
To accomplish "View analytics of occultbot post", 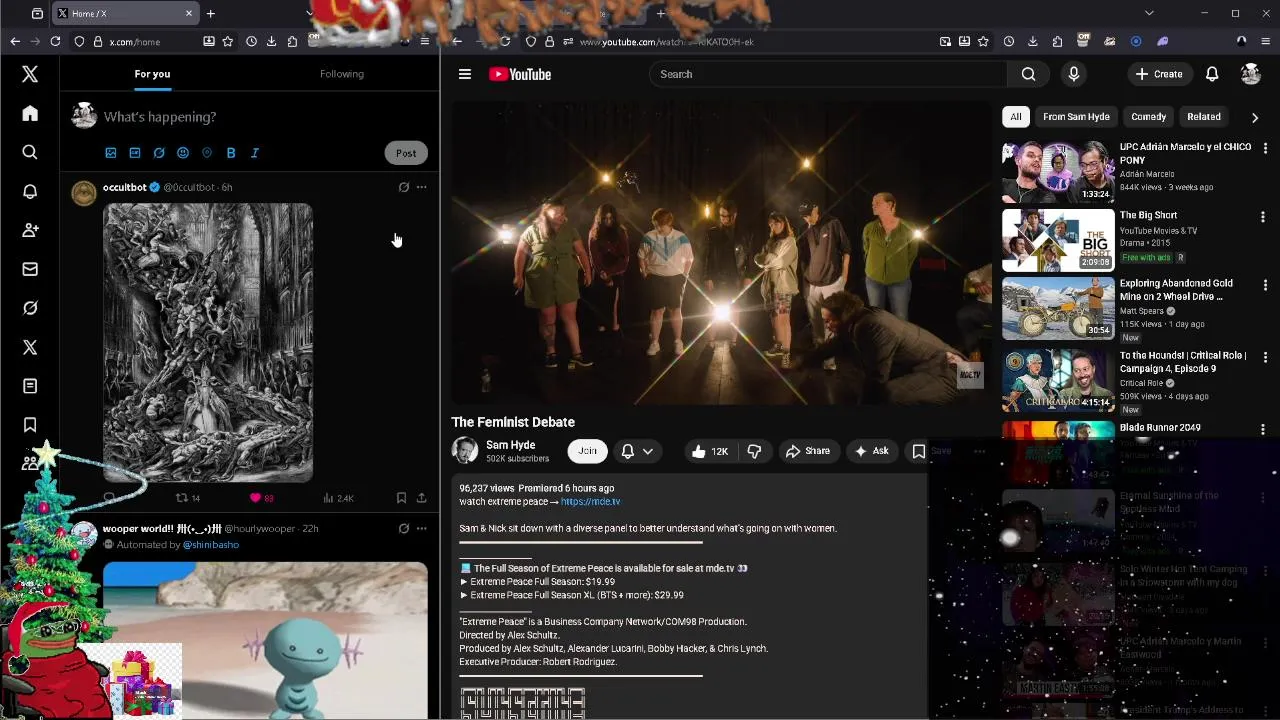I will click(338, 498).
